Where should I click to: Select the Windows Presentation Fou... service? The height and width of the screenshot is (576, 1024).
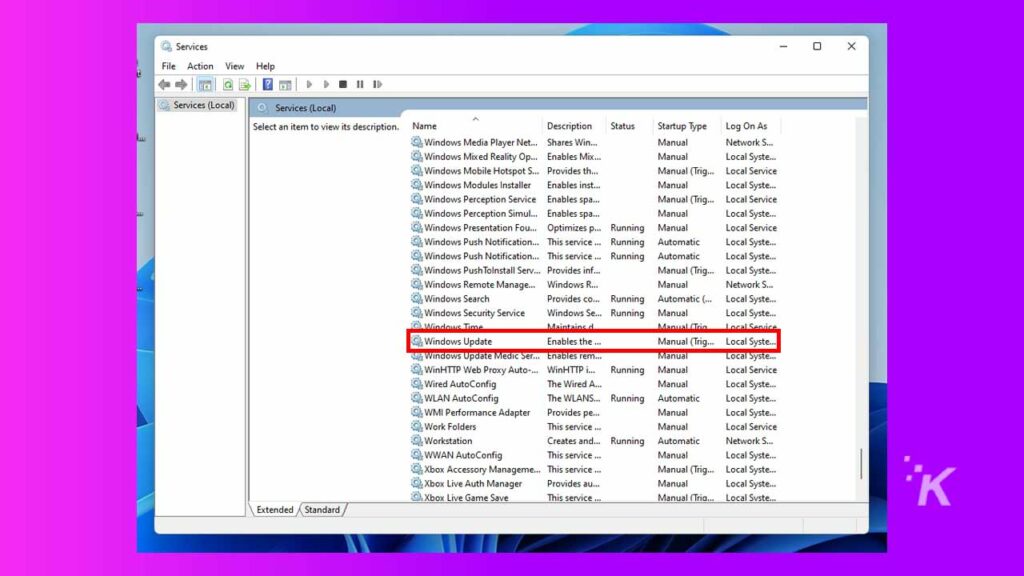[594, 227]
